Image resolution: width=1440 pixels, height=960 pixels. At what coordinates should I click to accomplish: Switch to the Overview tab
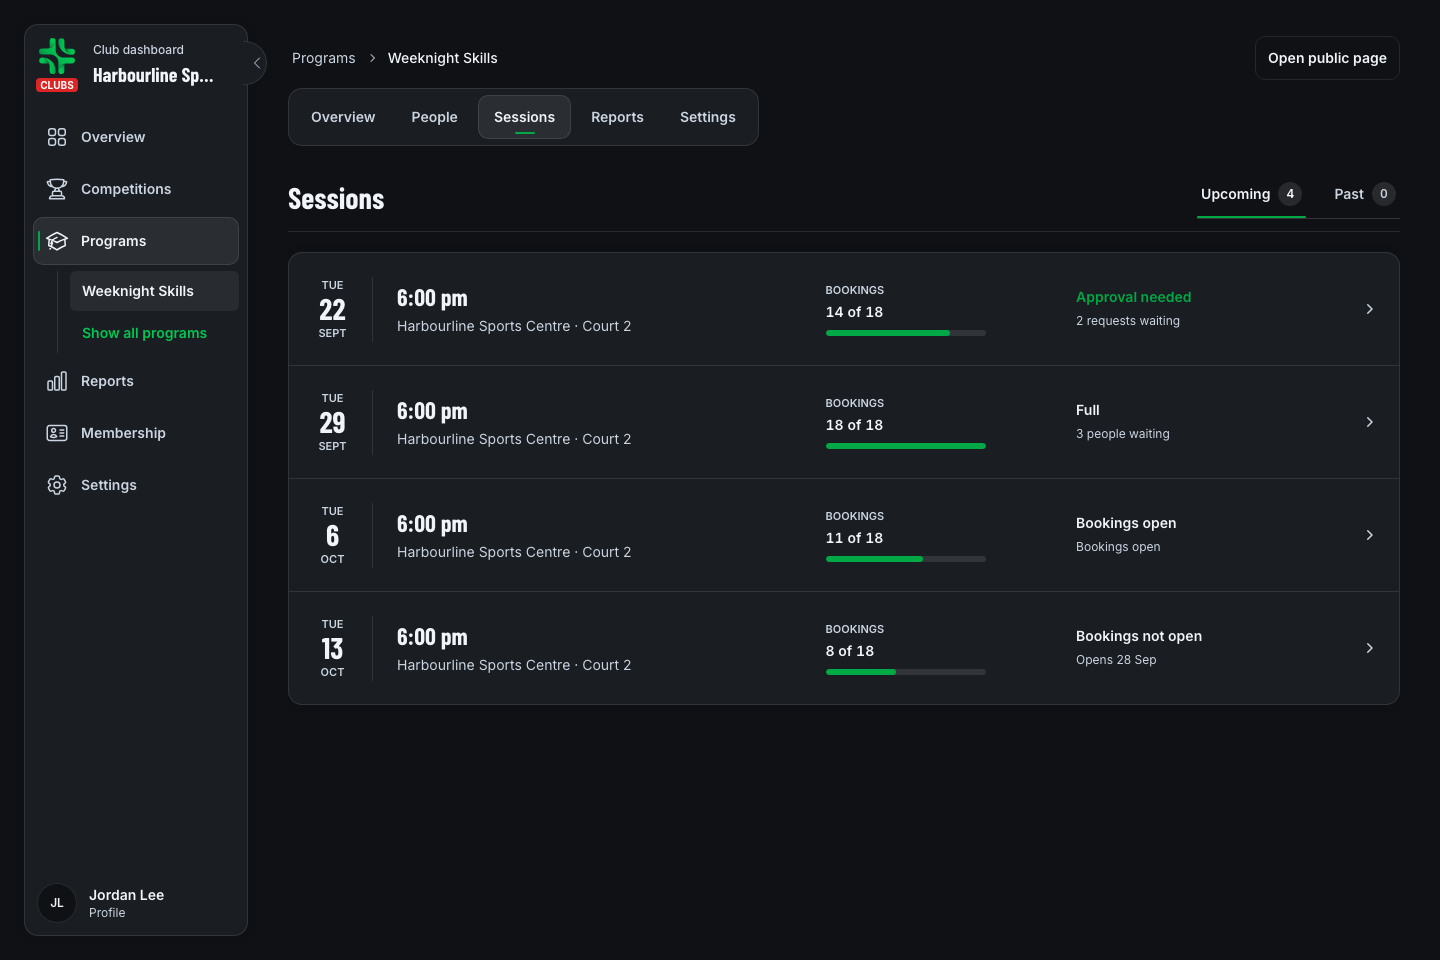tap(343, 117)
